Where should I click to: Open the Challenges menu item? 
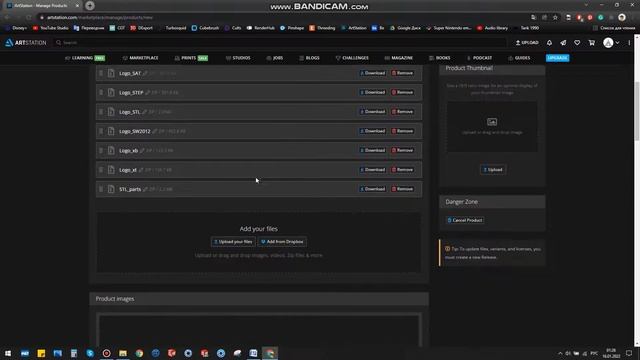(352, 58)
